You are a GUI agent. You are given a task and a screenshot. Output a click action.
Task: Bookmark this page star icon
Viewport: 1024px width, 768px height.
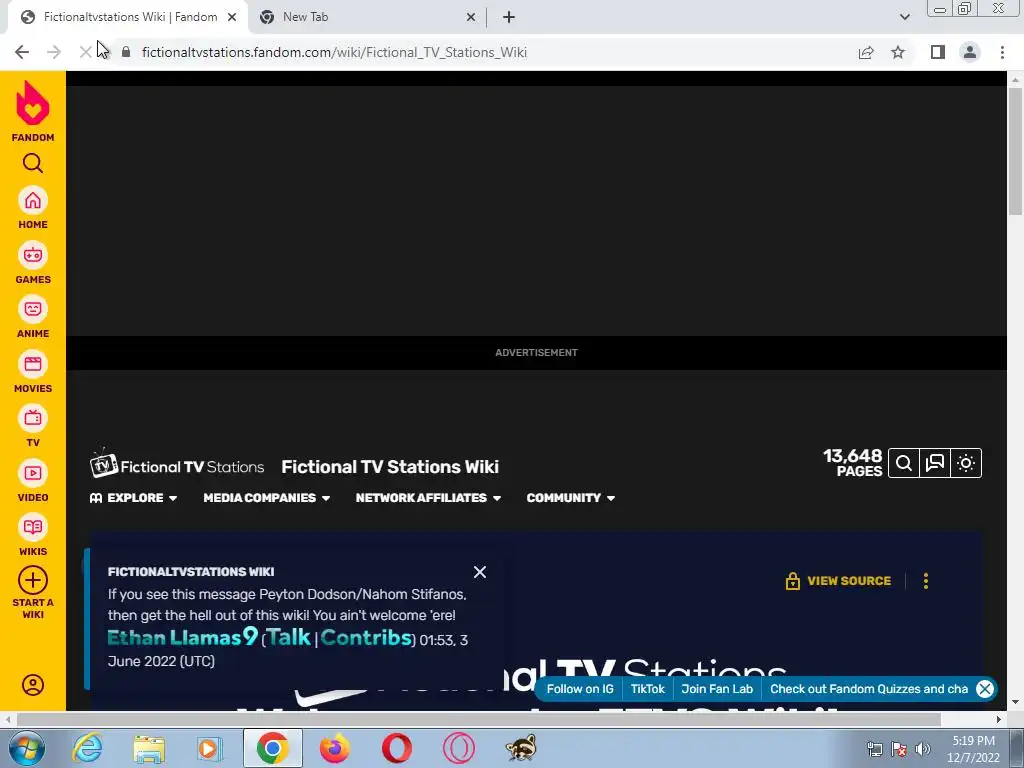[898, 52]
